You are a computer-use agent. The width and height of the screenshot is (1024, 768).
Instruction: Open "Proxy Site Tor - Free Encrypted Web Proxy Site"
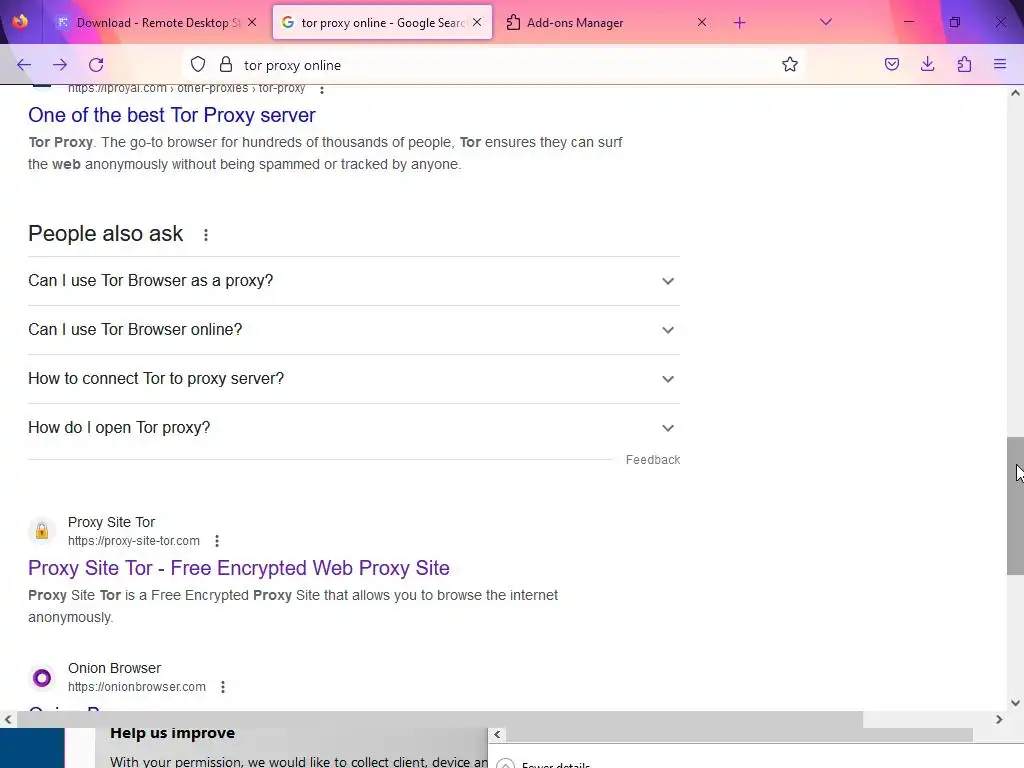coord(239,568)
